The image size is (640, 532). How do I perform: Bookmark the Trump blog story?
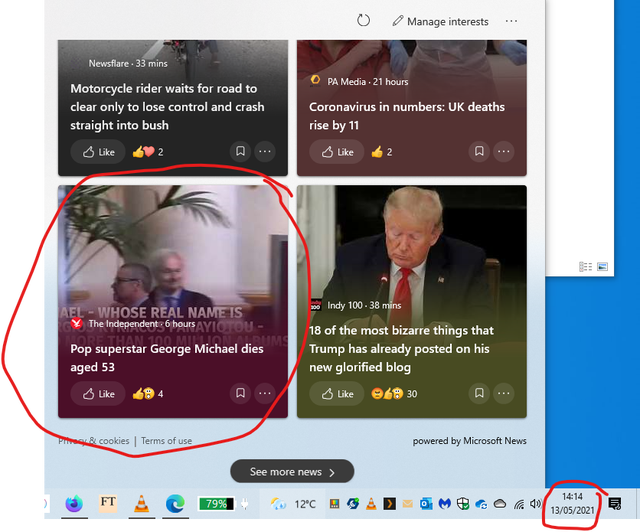[479, 393]
